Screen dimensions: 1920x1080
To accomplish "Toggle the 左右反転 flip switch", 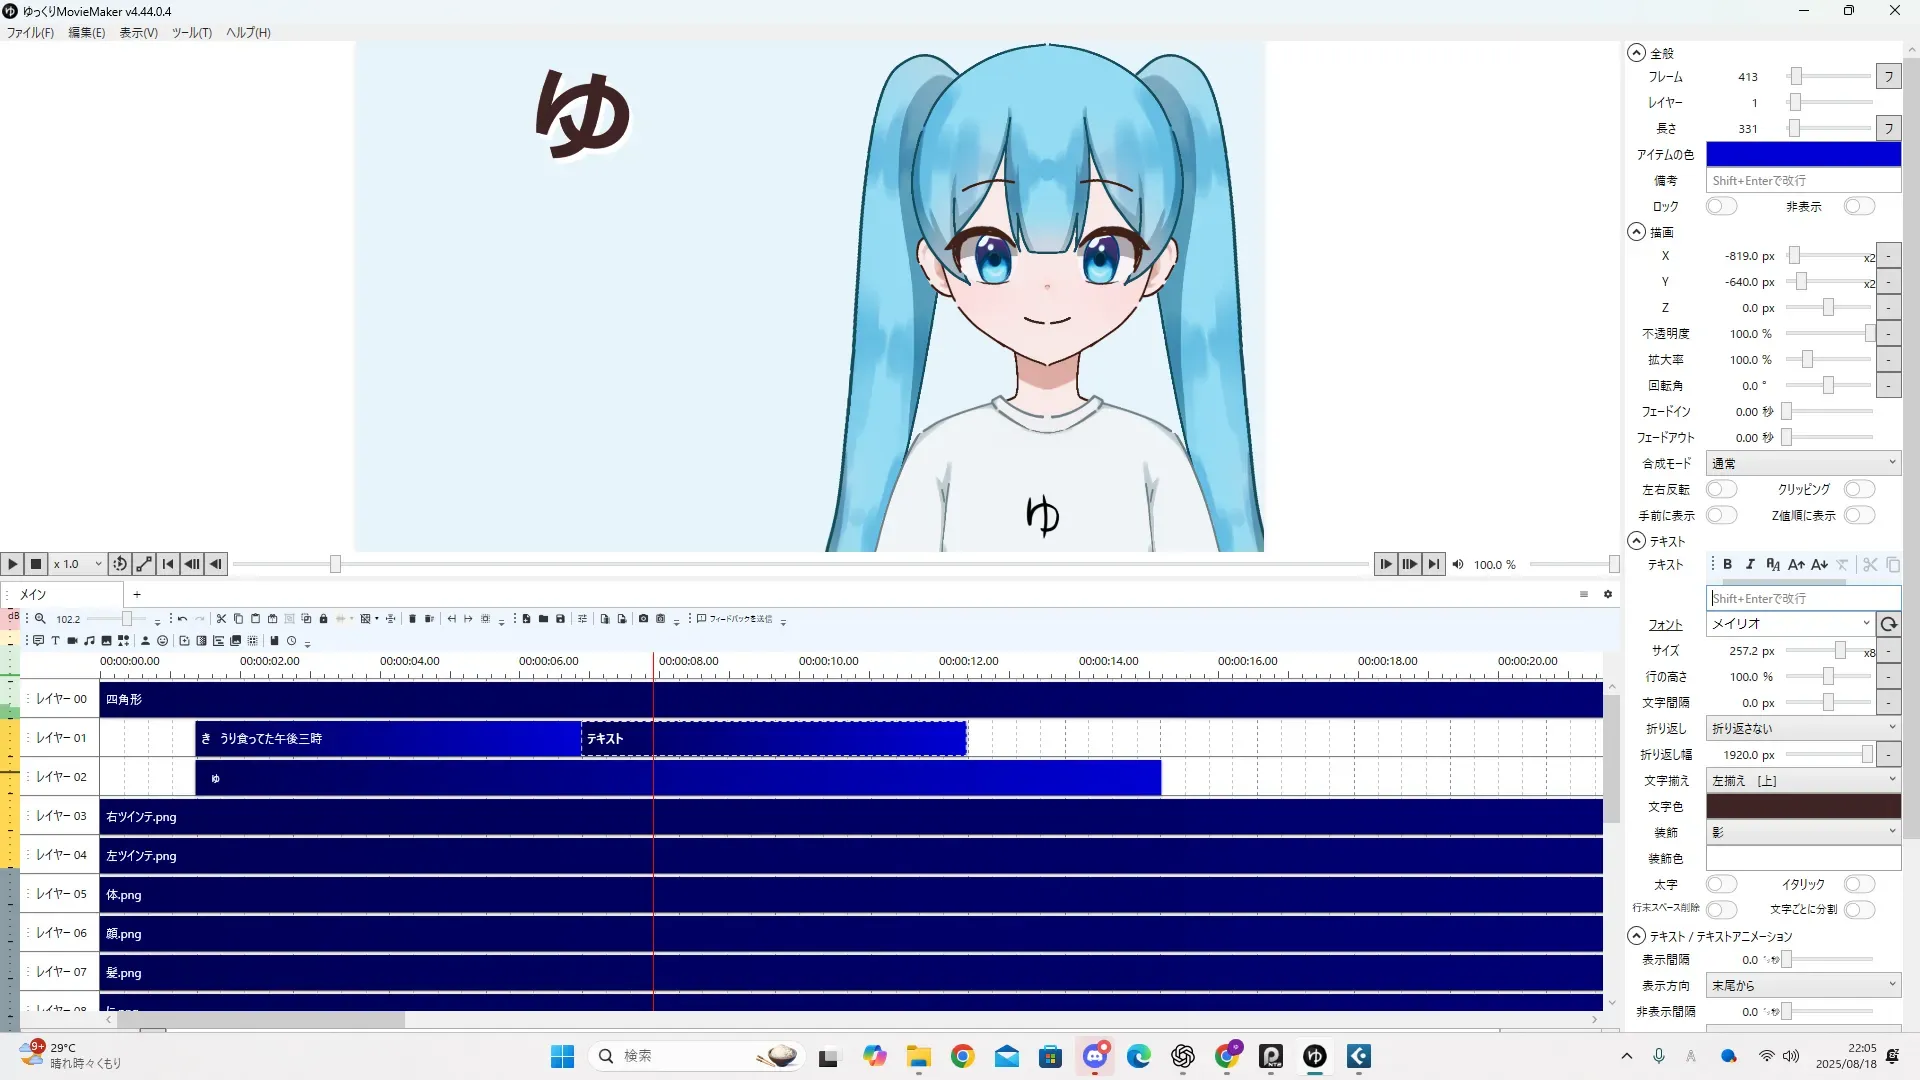I will (x=1721, y=489).
